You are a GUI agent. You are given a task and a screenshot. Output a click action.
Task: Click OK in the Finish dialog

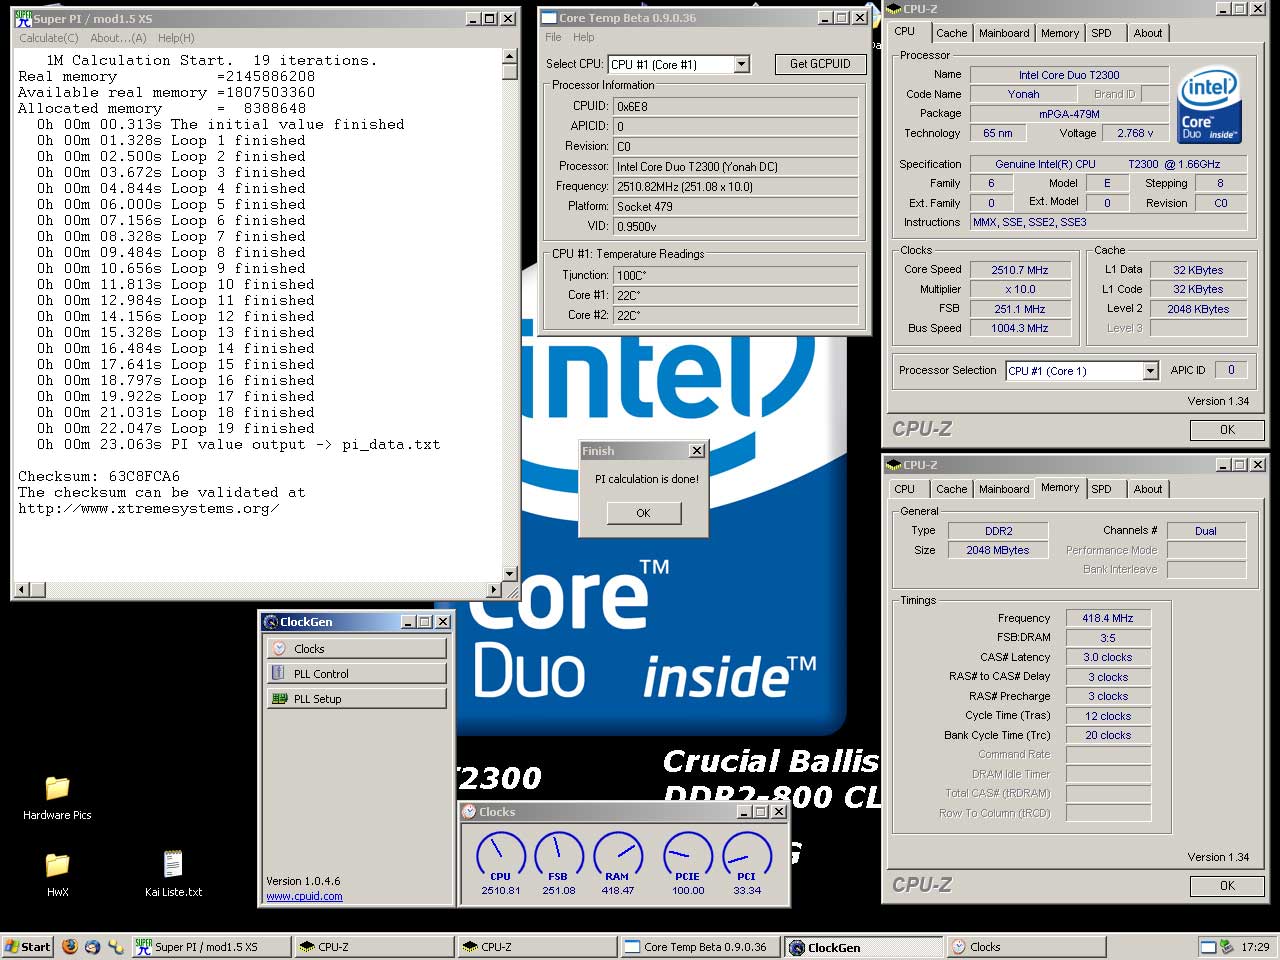pos(643,513)
